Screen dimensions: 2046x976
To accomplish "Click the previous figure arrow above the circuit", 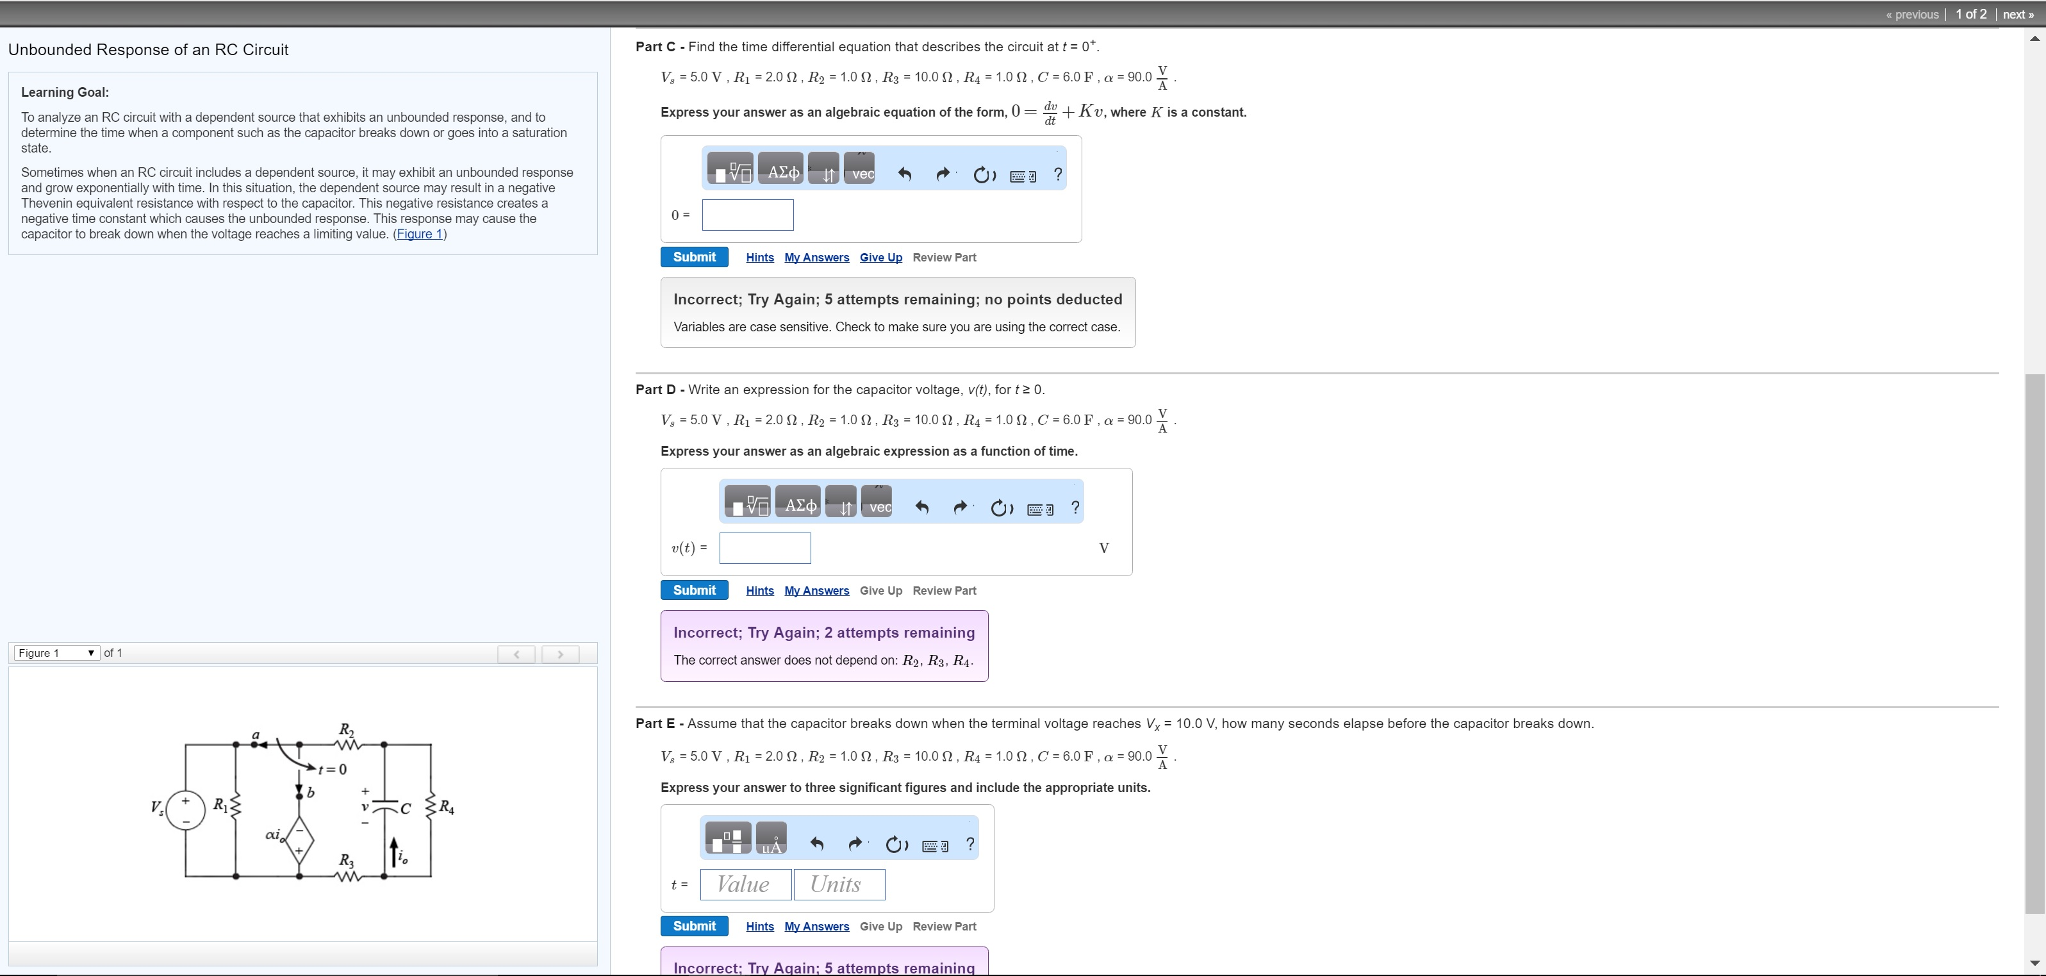I will click(516, 652).
